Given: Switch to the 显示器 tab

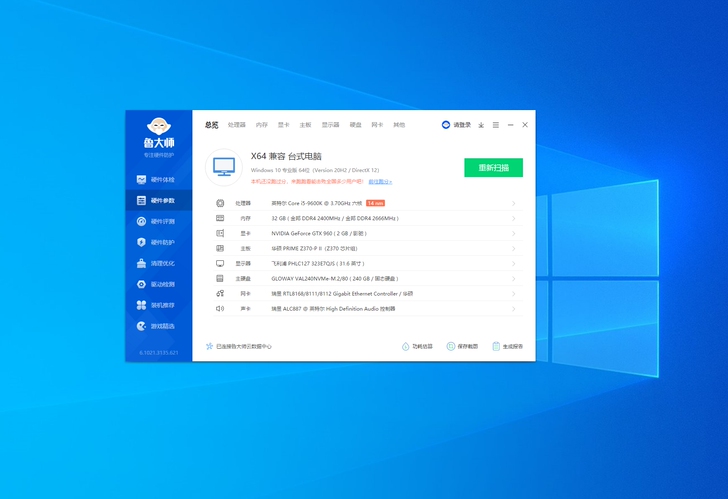Looking at the screenshot, I should click(x=331, y=125).
